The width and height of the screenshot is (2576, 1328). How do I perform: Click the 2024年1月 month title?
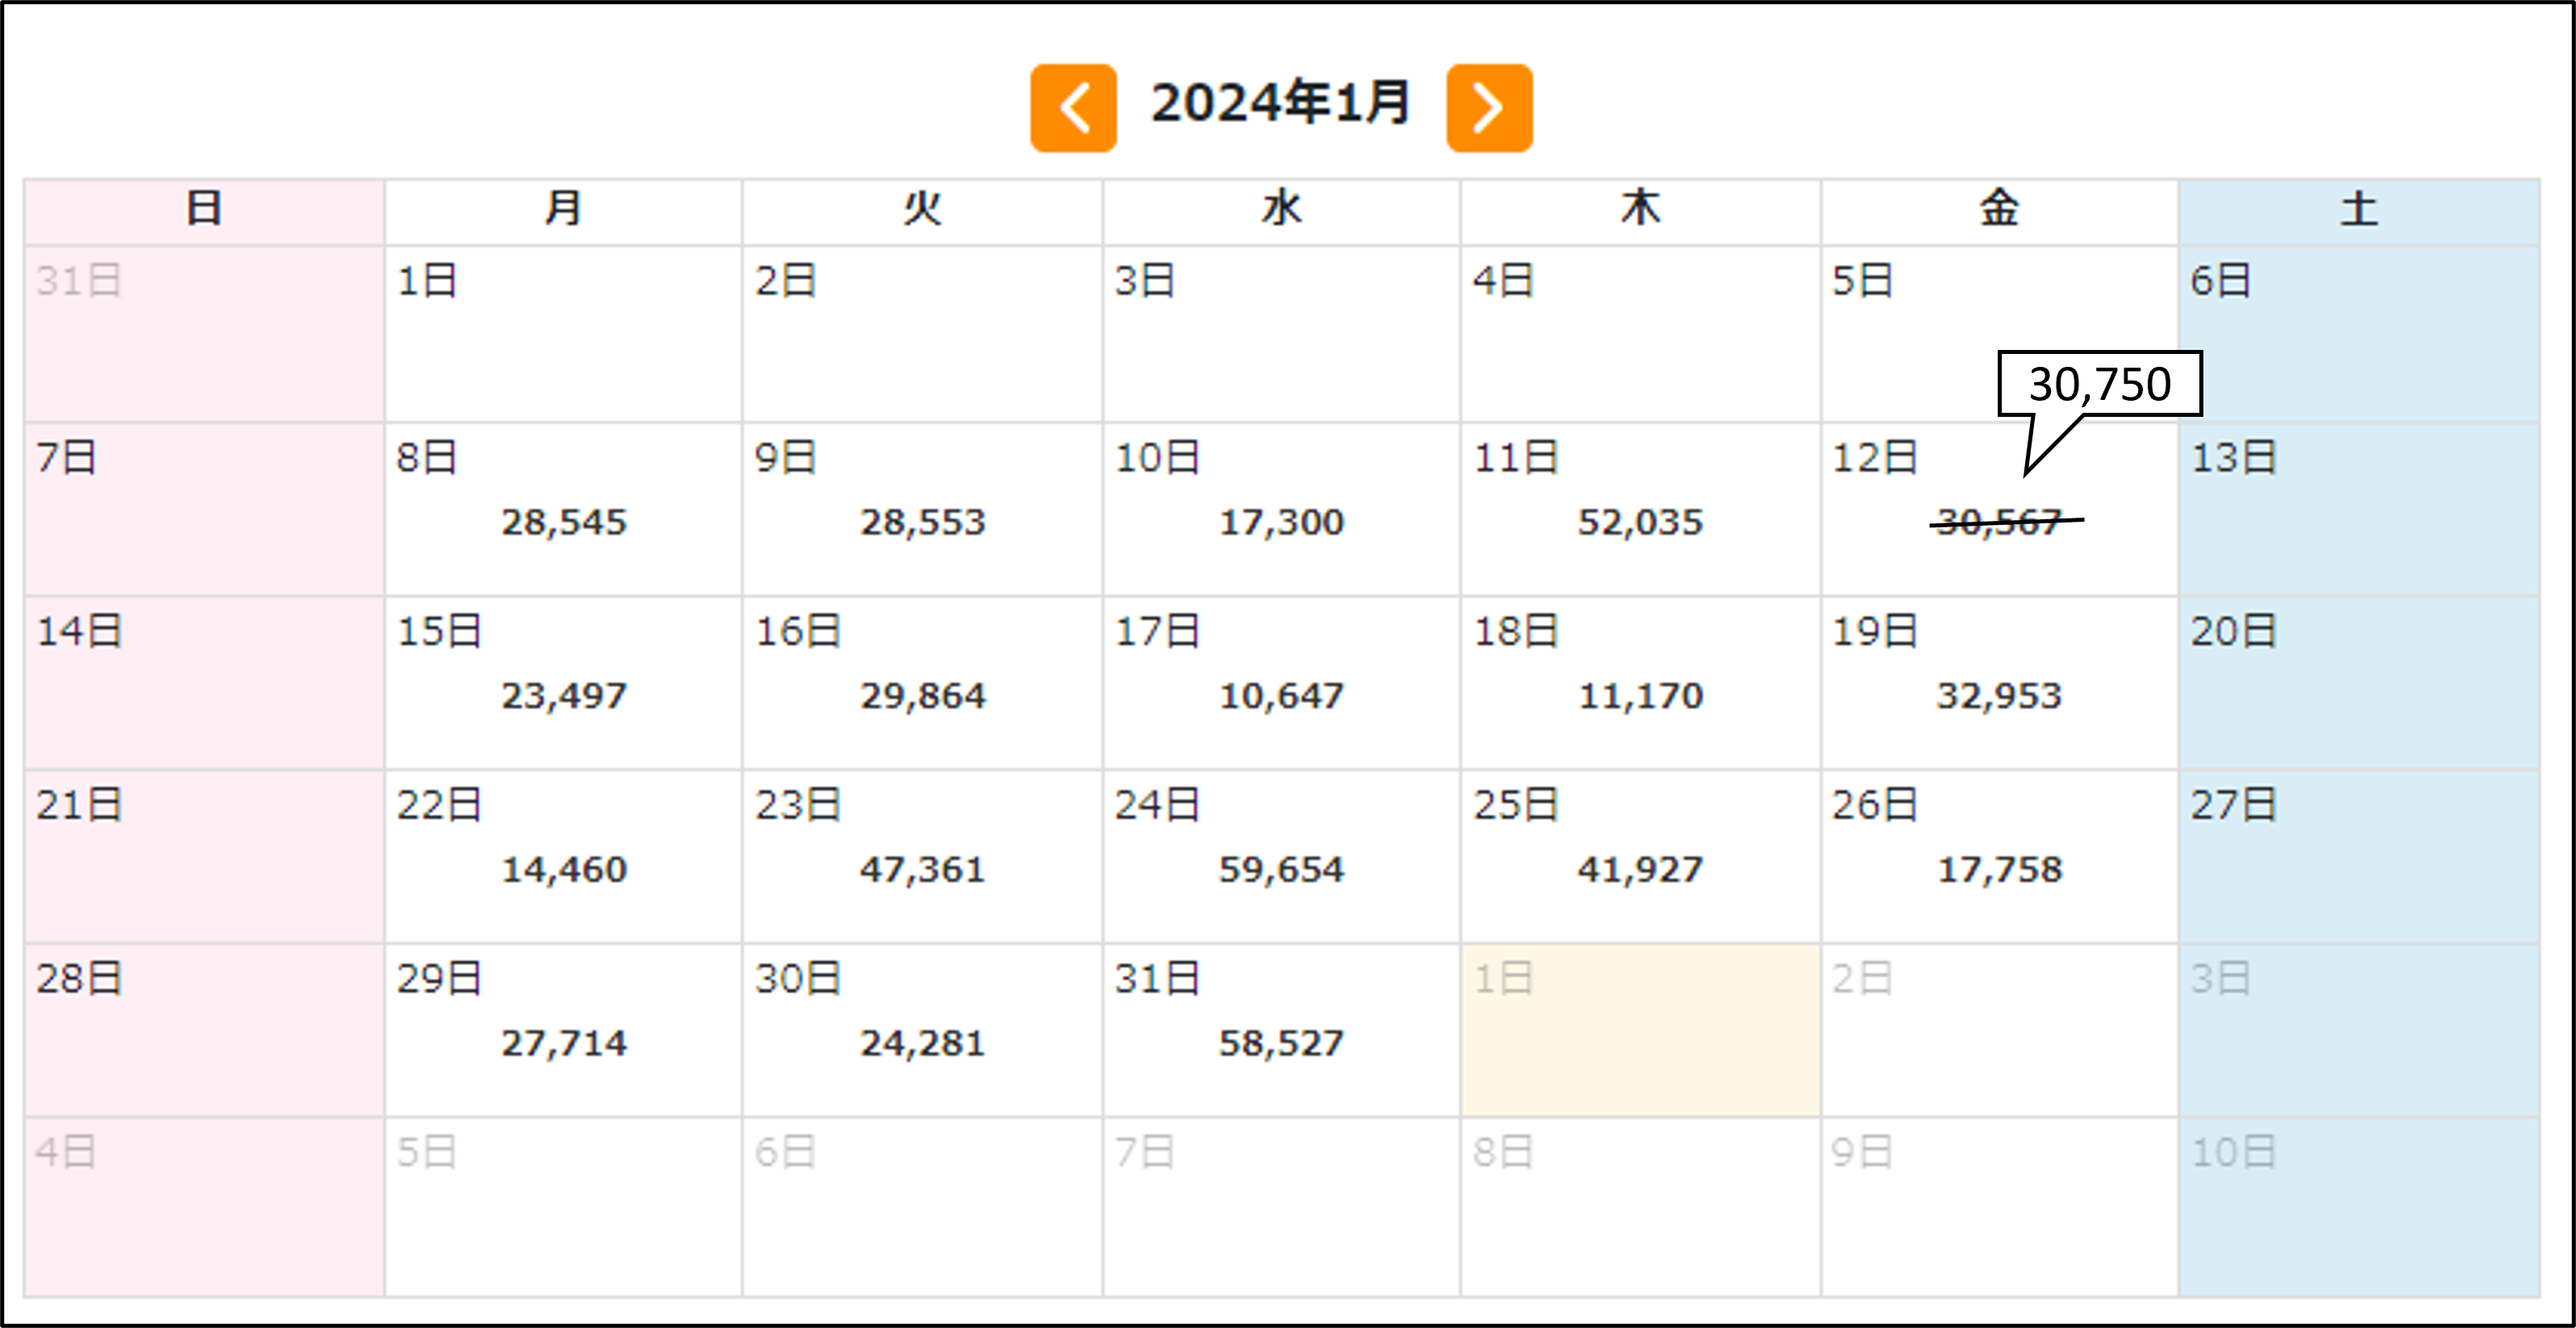click(x=1280, y=104)
